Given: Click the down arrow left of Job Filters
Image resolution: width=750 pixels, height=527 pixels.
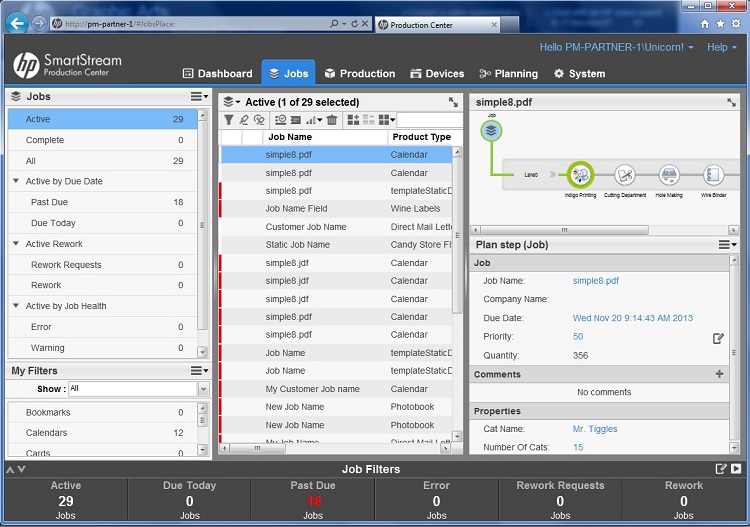Looking at the screenshot, I should 22,470.
